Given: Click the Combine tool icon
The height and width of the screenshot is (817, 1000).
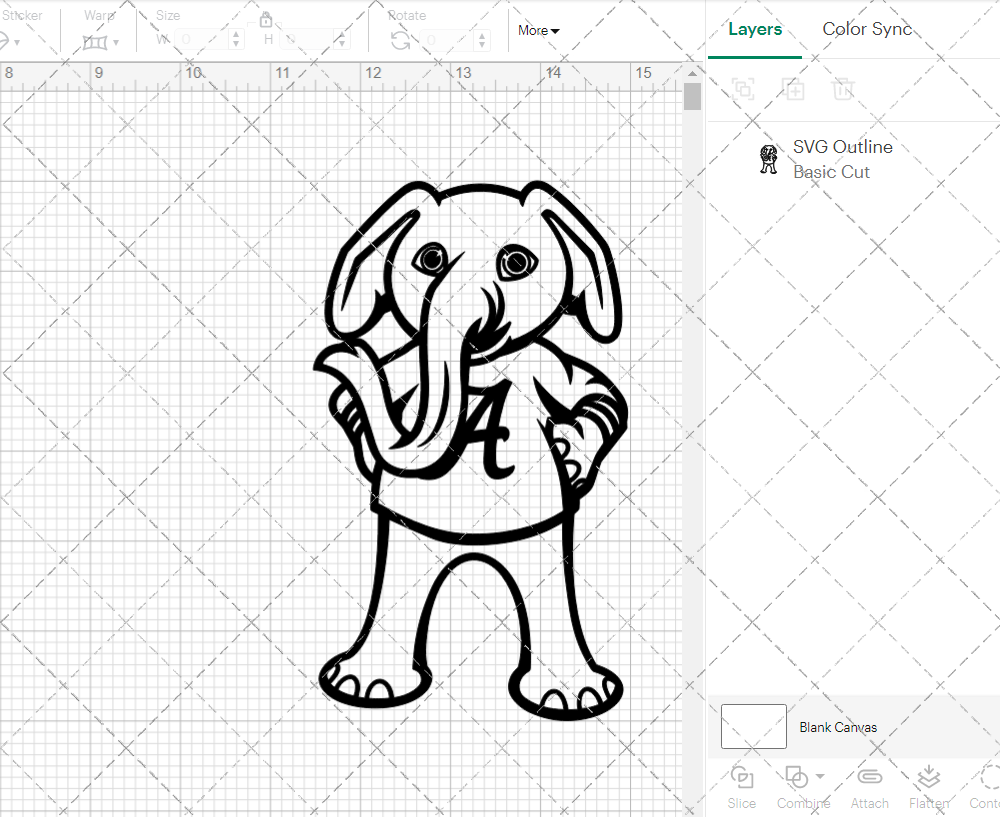Looking at the screenshot, I should coord(796,776).
